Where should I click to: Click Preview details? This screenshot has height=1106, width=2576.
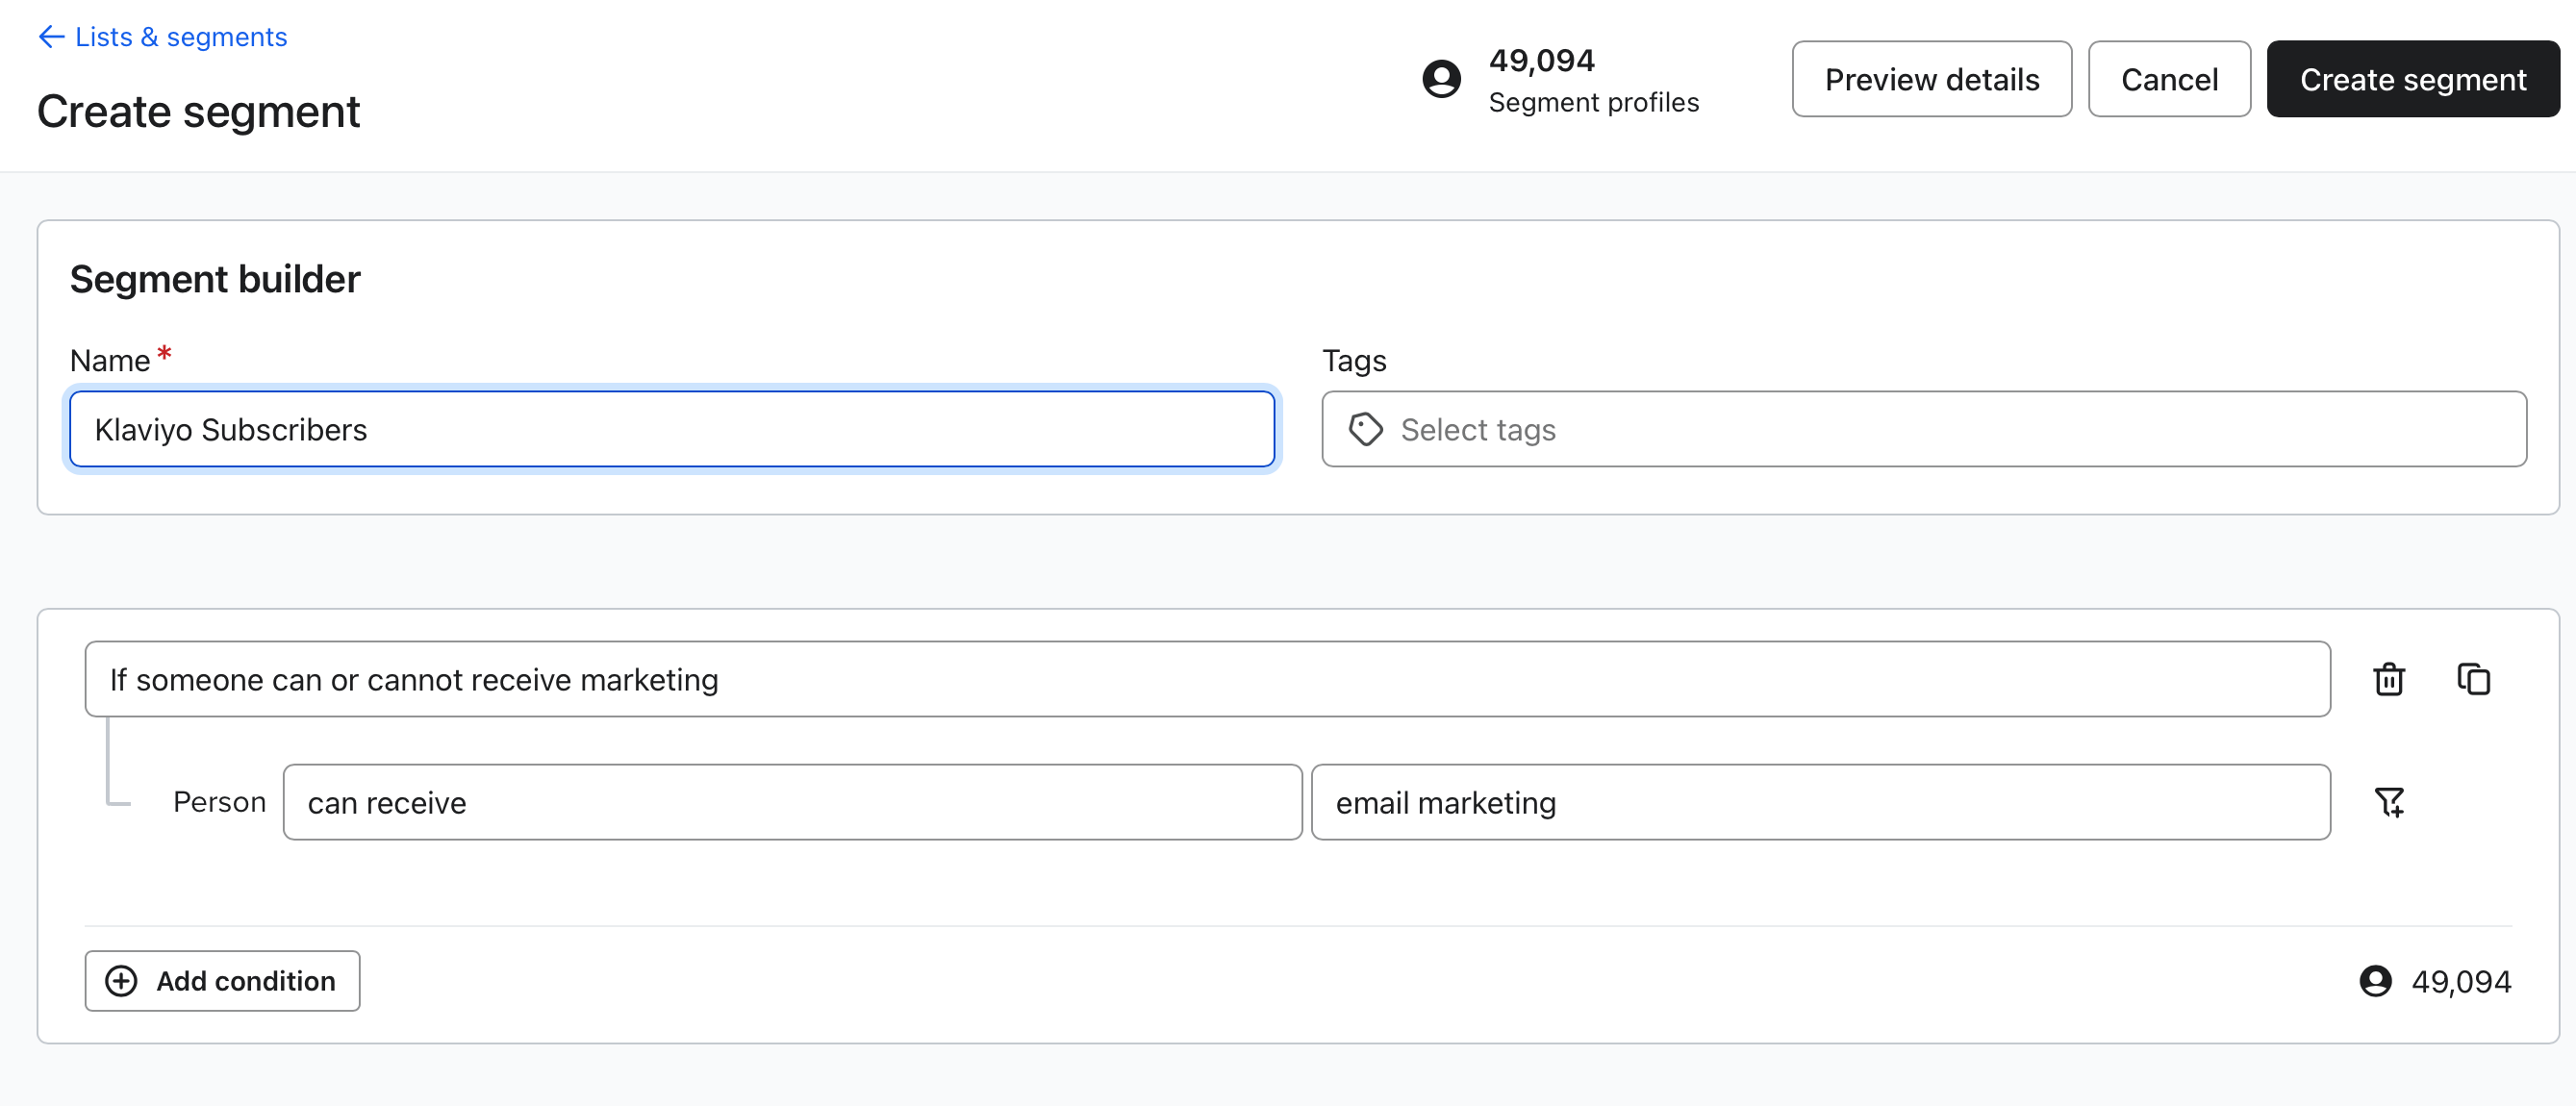[1931, 78]
